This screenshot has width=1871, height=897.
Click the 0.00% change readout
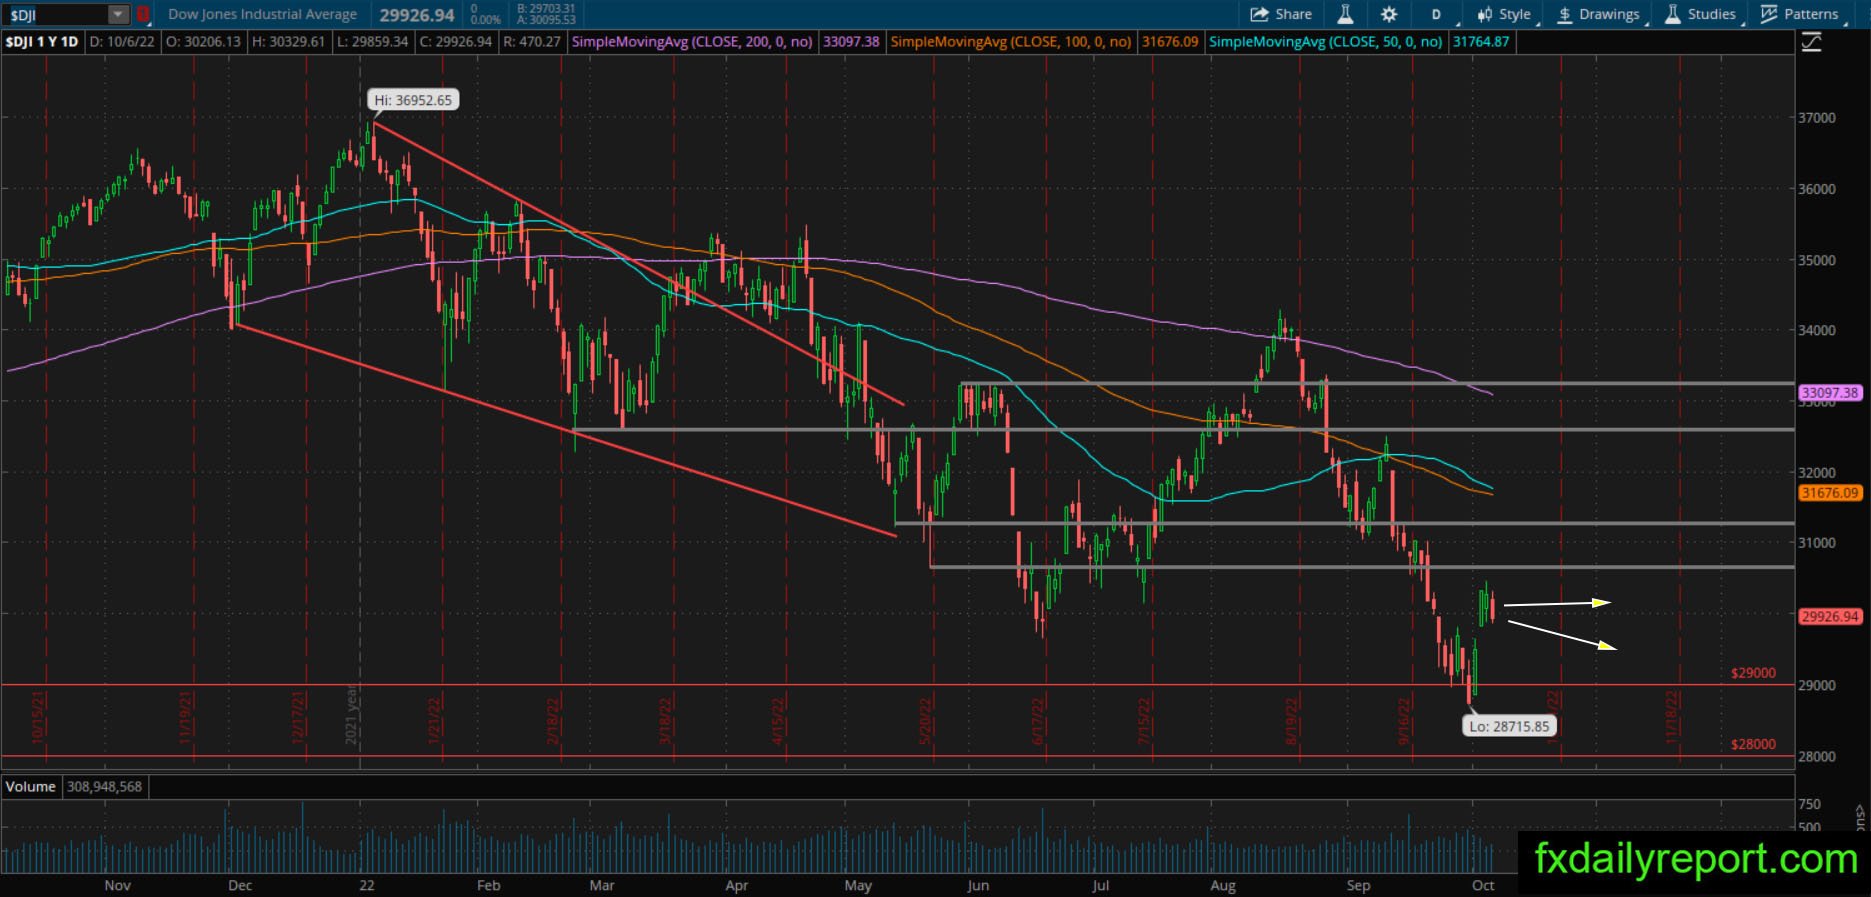tap(486, 19)
